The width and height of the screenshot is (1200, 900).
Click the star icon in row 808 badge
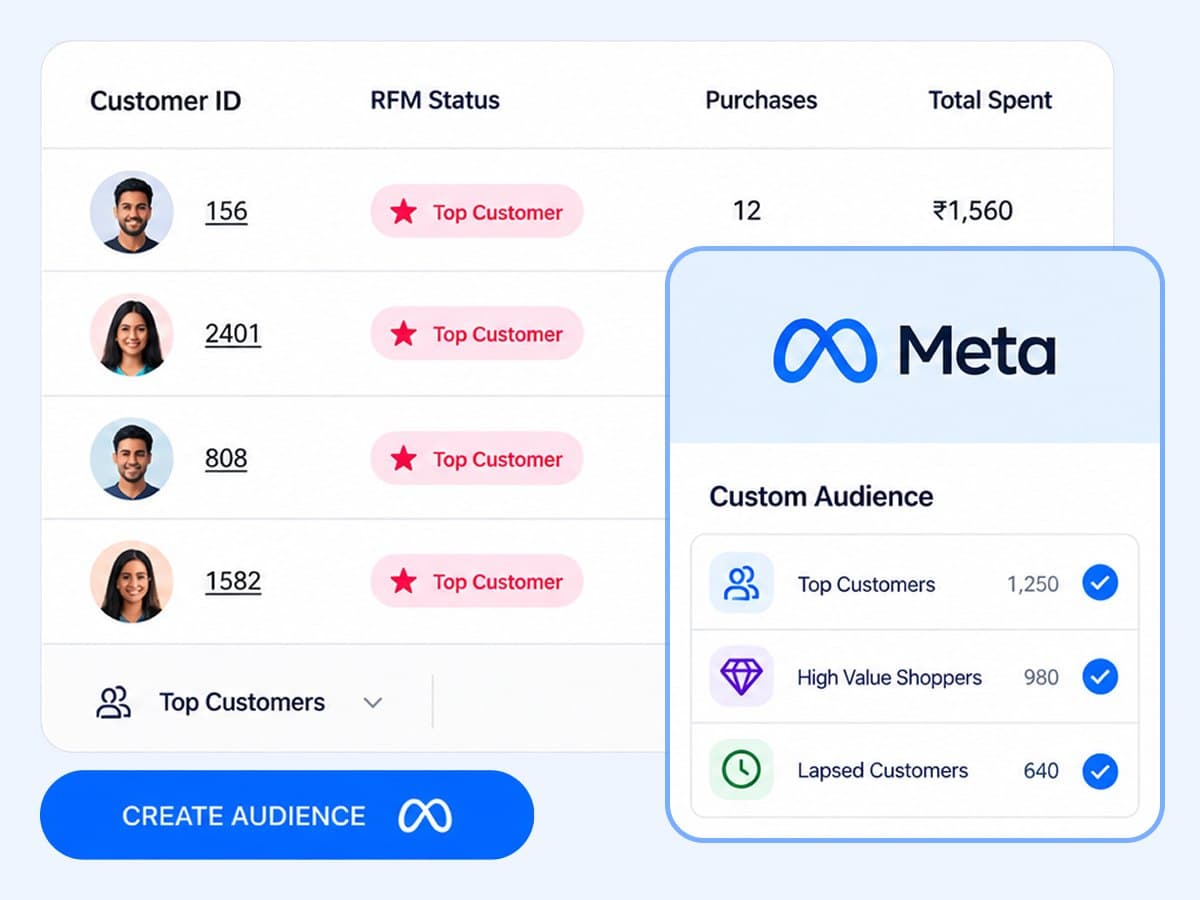click(404, 458)
